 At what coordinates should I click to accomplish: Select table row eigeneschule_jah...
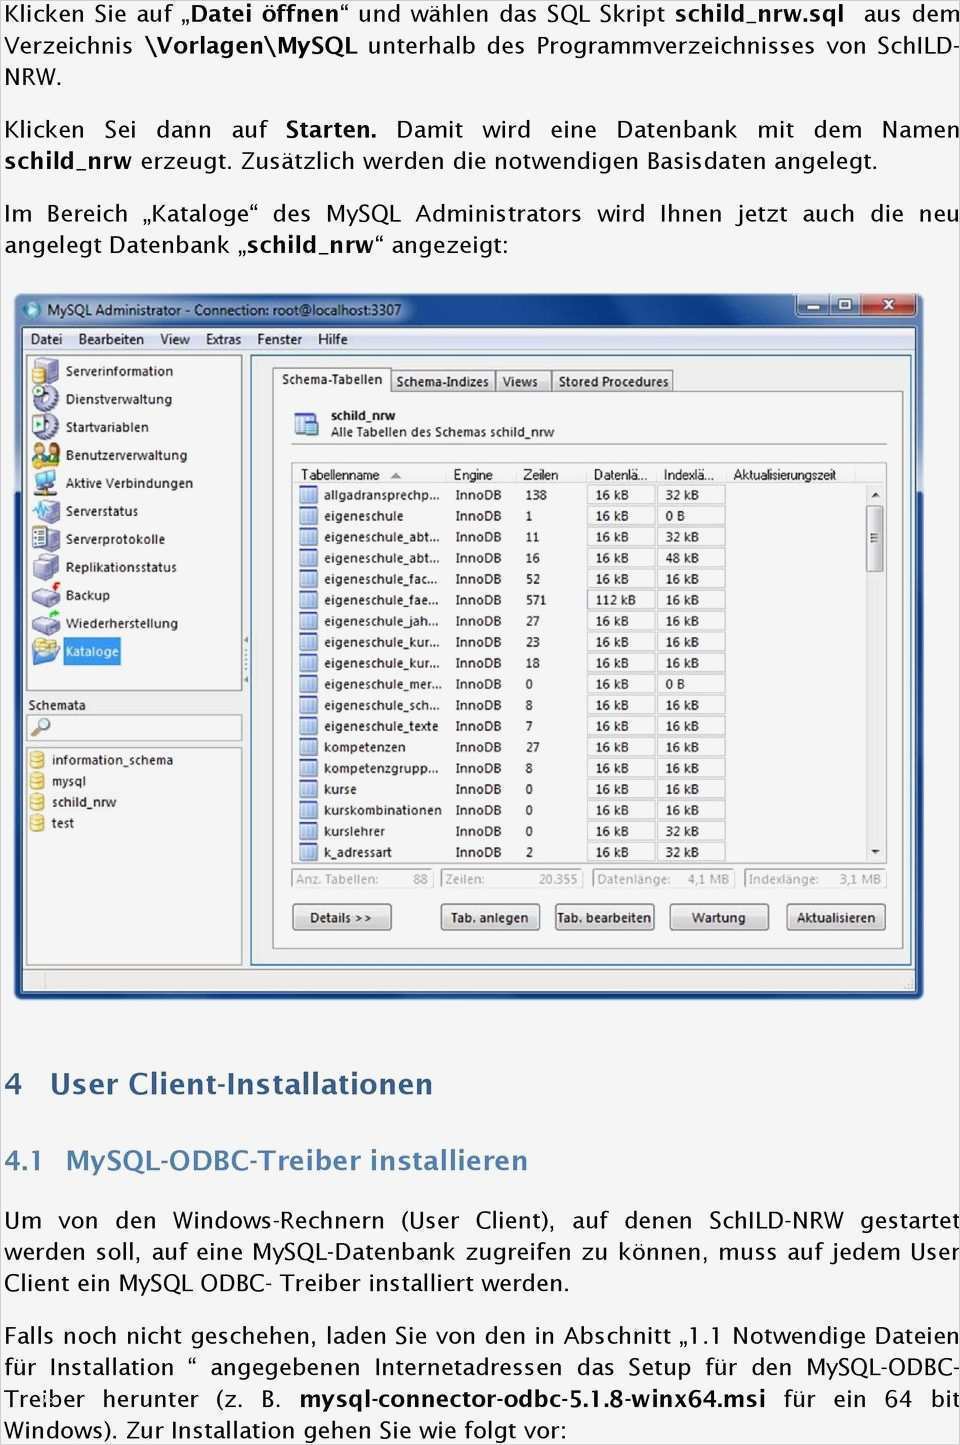pyautogui.click(x=580, y=621)
